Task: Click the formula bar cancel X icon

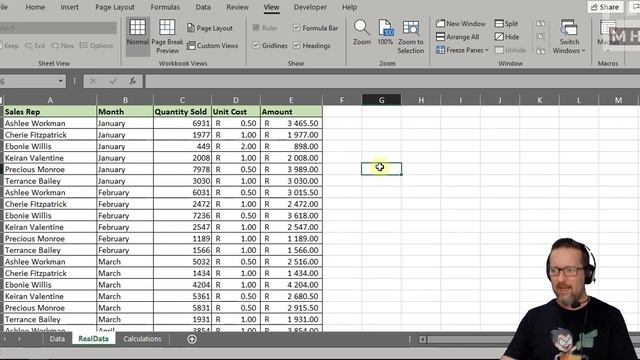Action: tap(93, 81)
